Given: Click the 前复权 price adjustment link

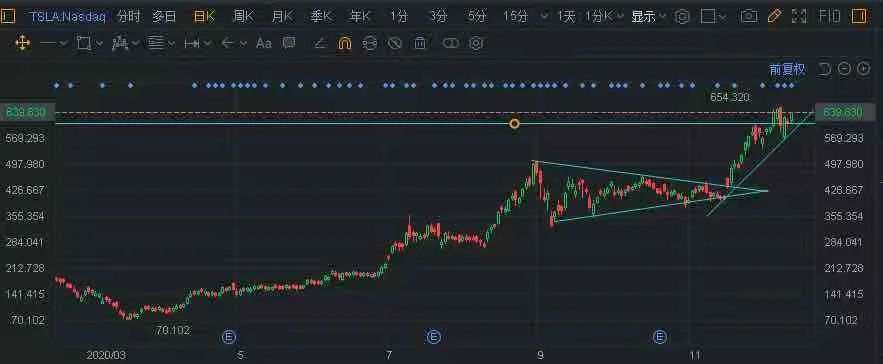Looking at the screenshot, I should [x=787, y=69].
